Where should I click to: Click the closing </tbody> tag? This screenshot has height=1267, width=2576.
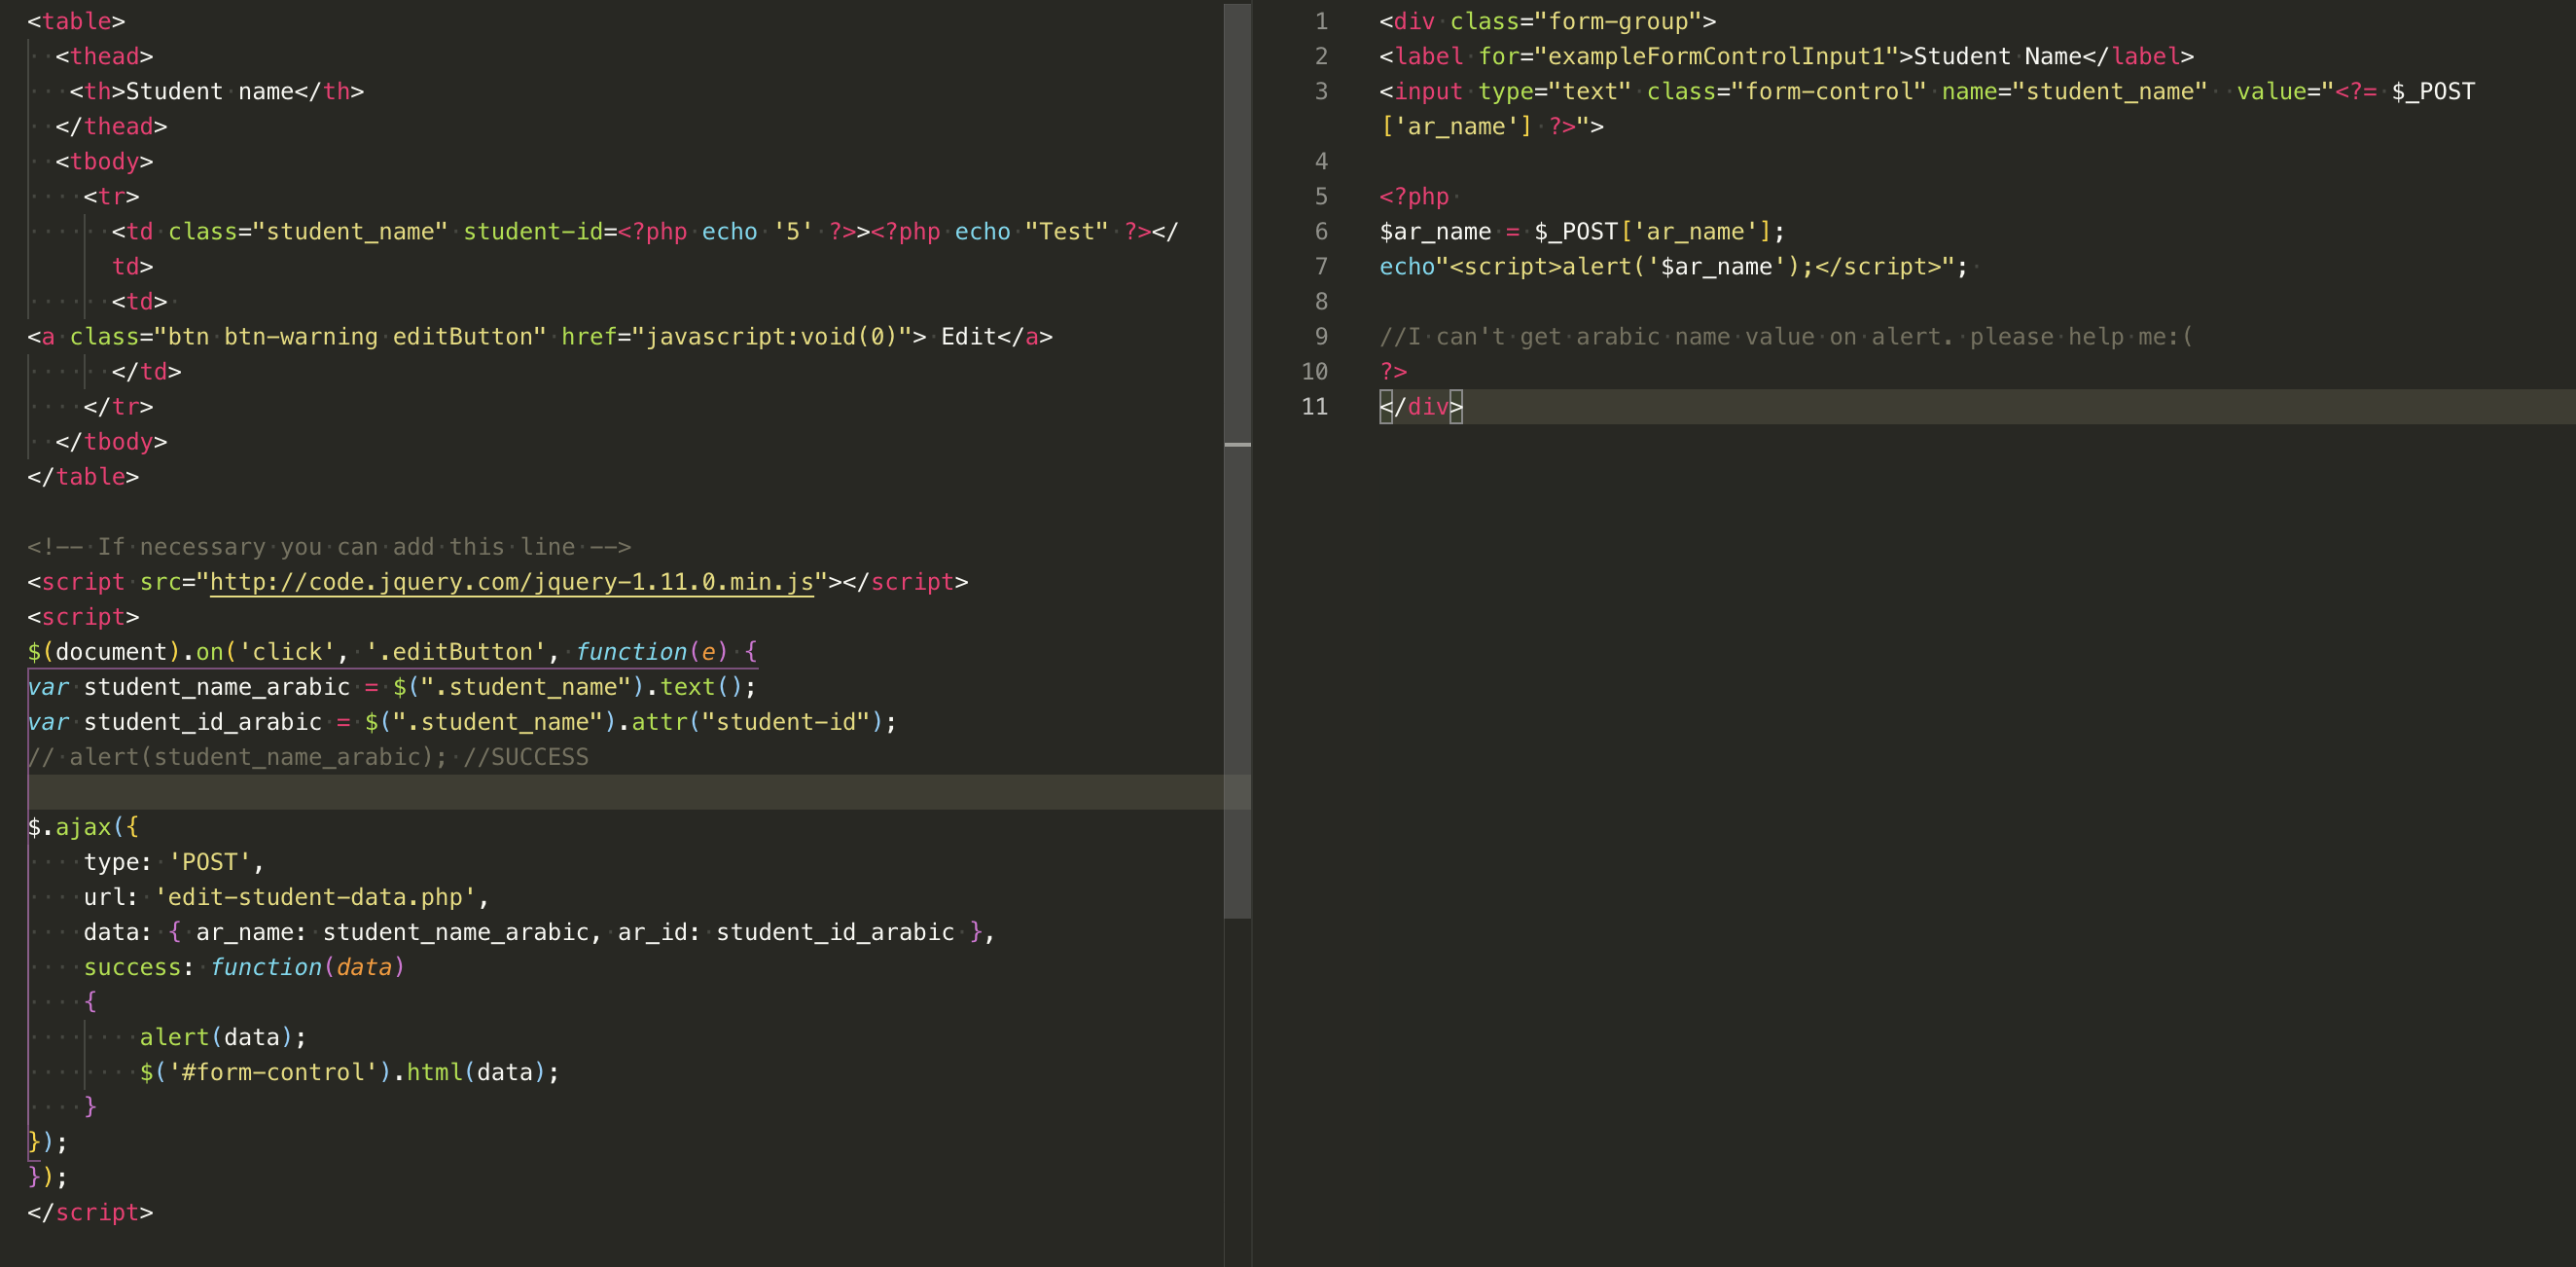point(111,441)
